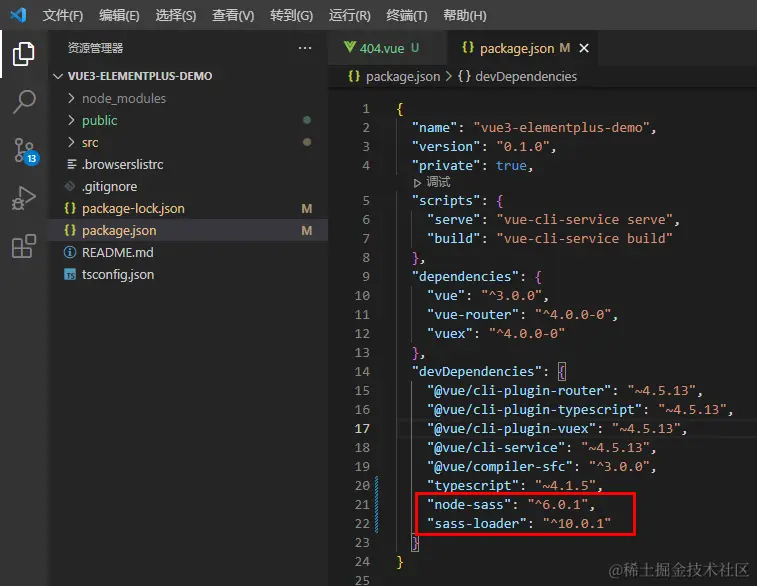Click the "version" key on line 3

pyautogui.click(x=446, y=146)
